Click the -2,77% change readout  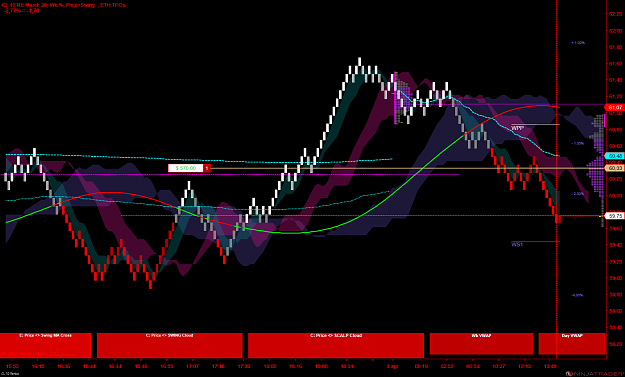22,11
